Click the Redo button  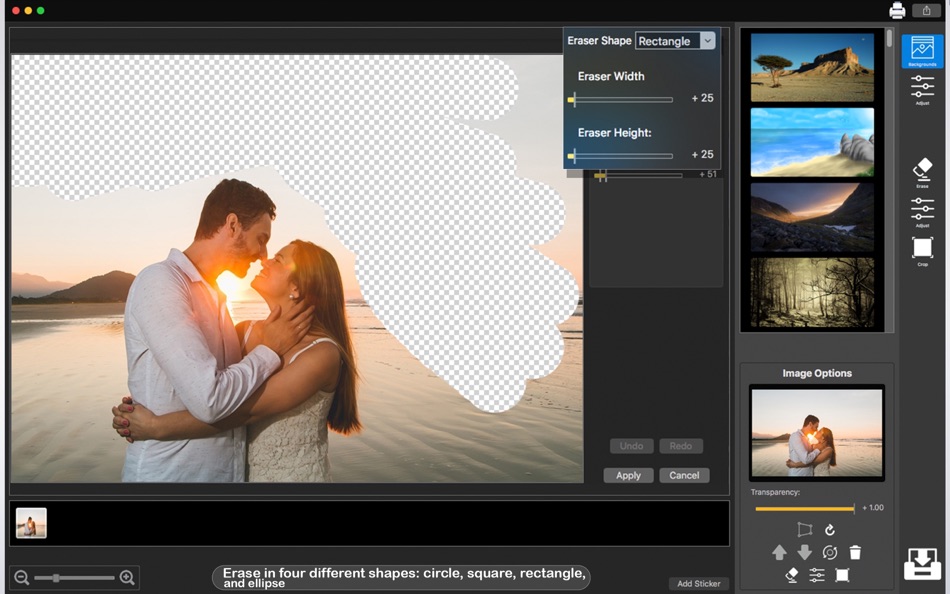click(x=680, y=446)
